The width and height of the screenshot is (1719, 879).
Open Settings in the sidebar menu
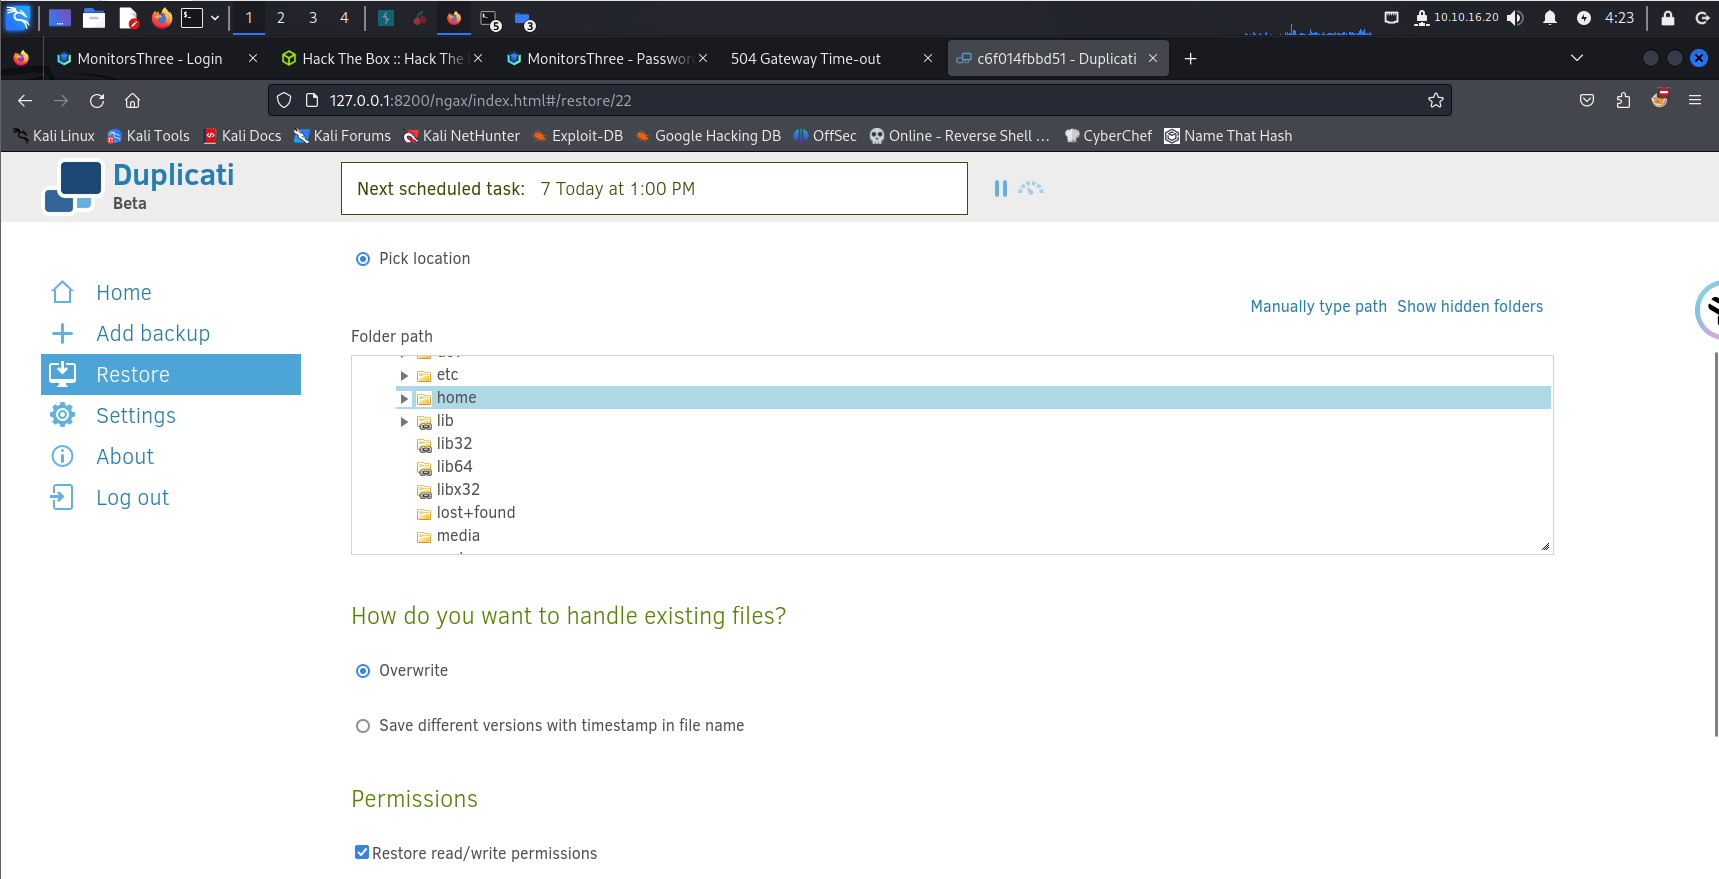click(x=135, y=416)
